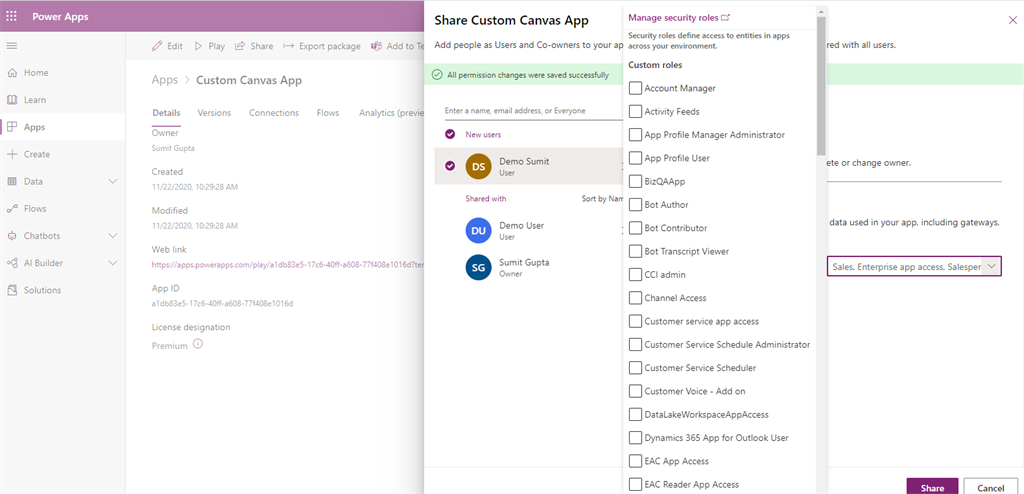
Task: Expand the AI Builder sidebar section
Action: (113, 263)
